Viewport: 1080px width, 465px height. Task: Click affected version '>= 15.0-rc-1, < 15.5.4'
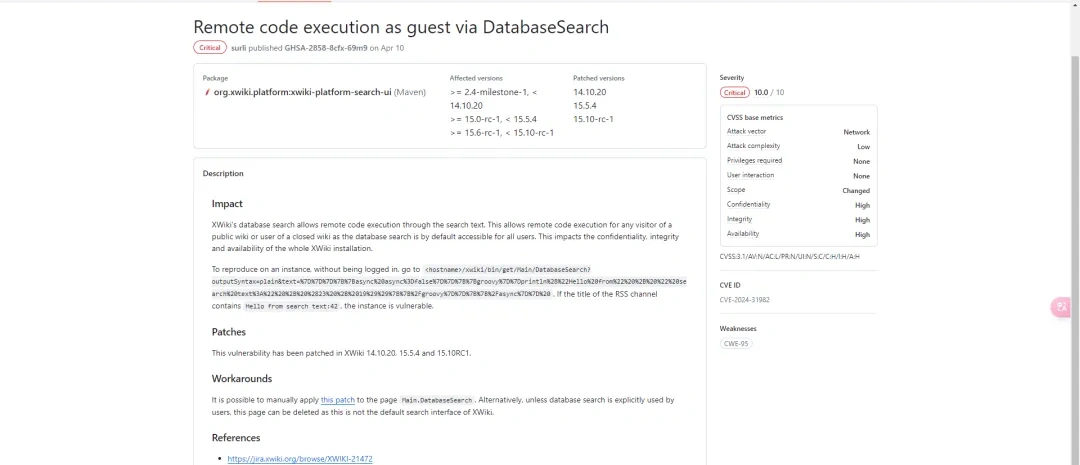tap(493, 119)
